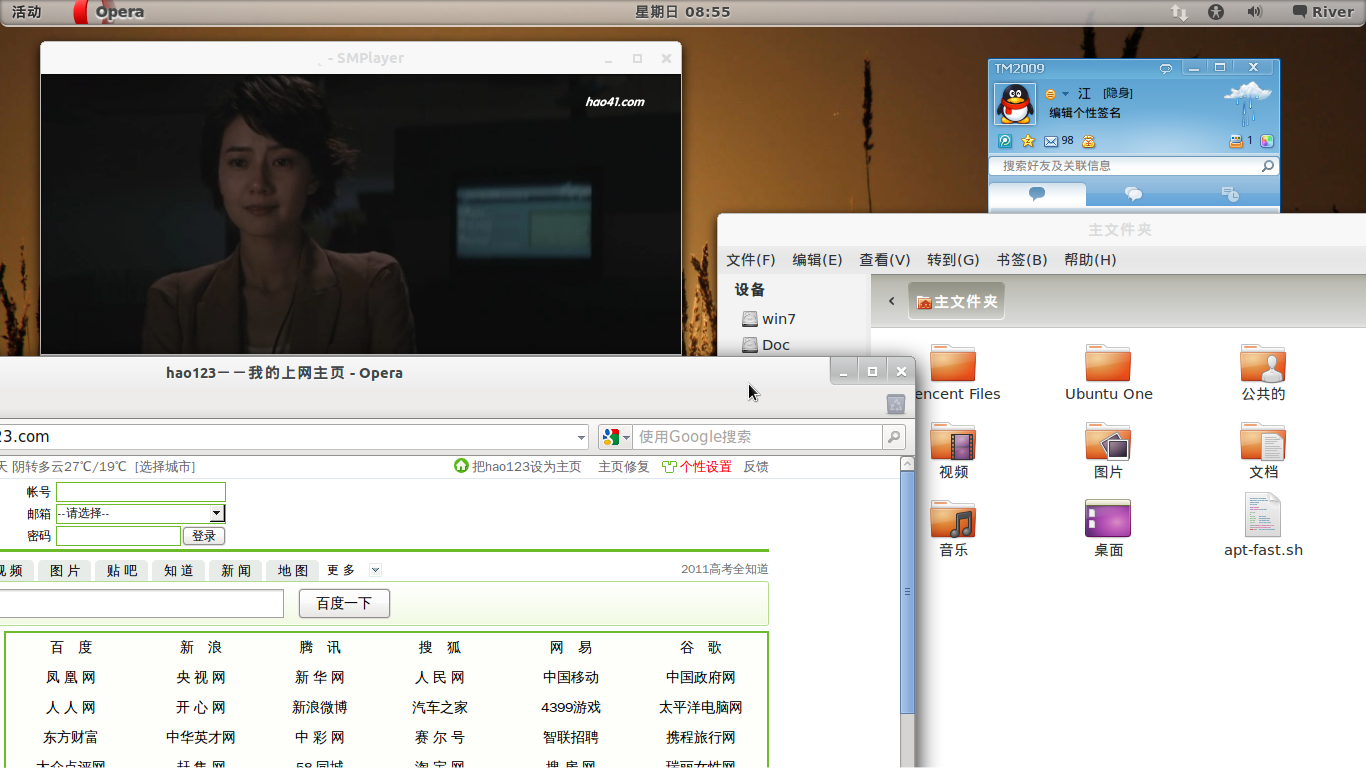1366x768 pixels.
Task: Select the 新闻 tab on hao123
Action: tap(236, 570)
